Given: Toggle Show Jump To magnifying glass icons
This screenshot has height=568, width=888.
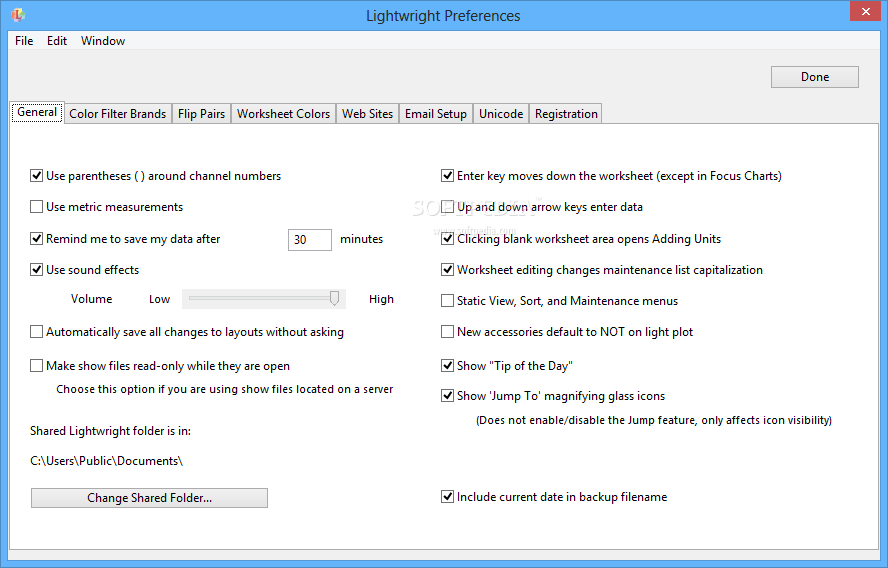Looking at the screenshot, I should click(x=447, y=395).
